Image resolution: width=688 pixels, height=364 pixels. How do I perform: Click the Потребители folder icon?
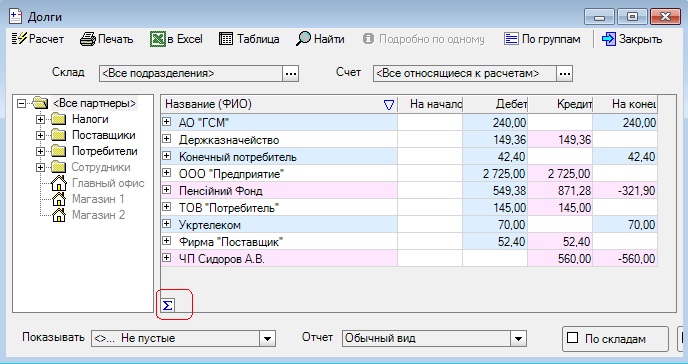pos(58,151)
